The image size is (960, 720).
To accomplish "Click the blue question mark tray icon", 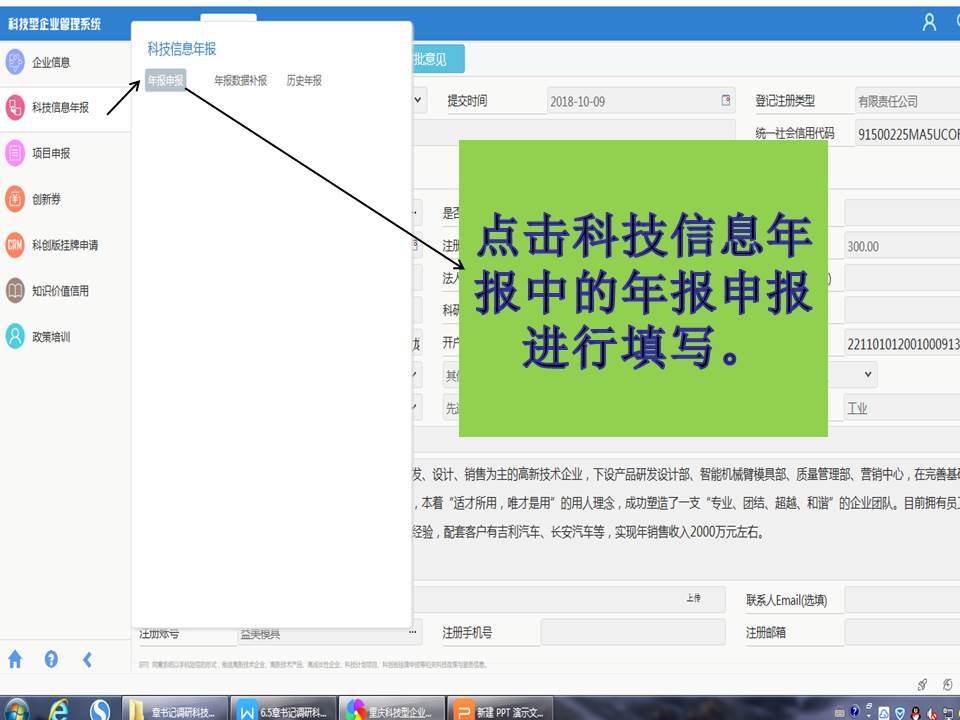I will 855,711.
